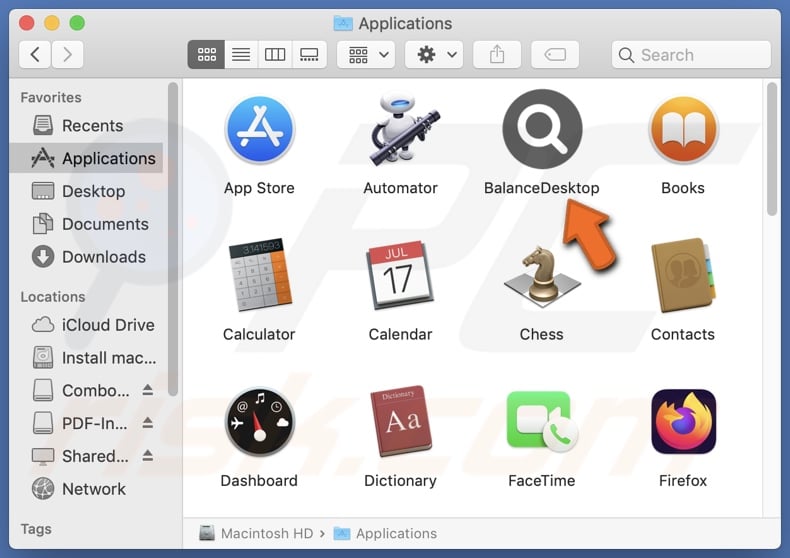Click Applications in the path bar

pos(385,533)
